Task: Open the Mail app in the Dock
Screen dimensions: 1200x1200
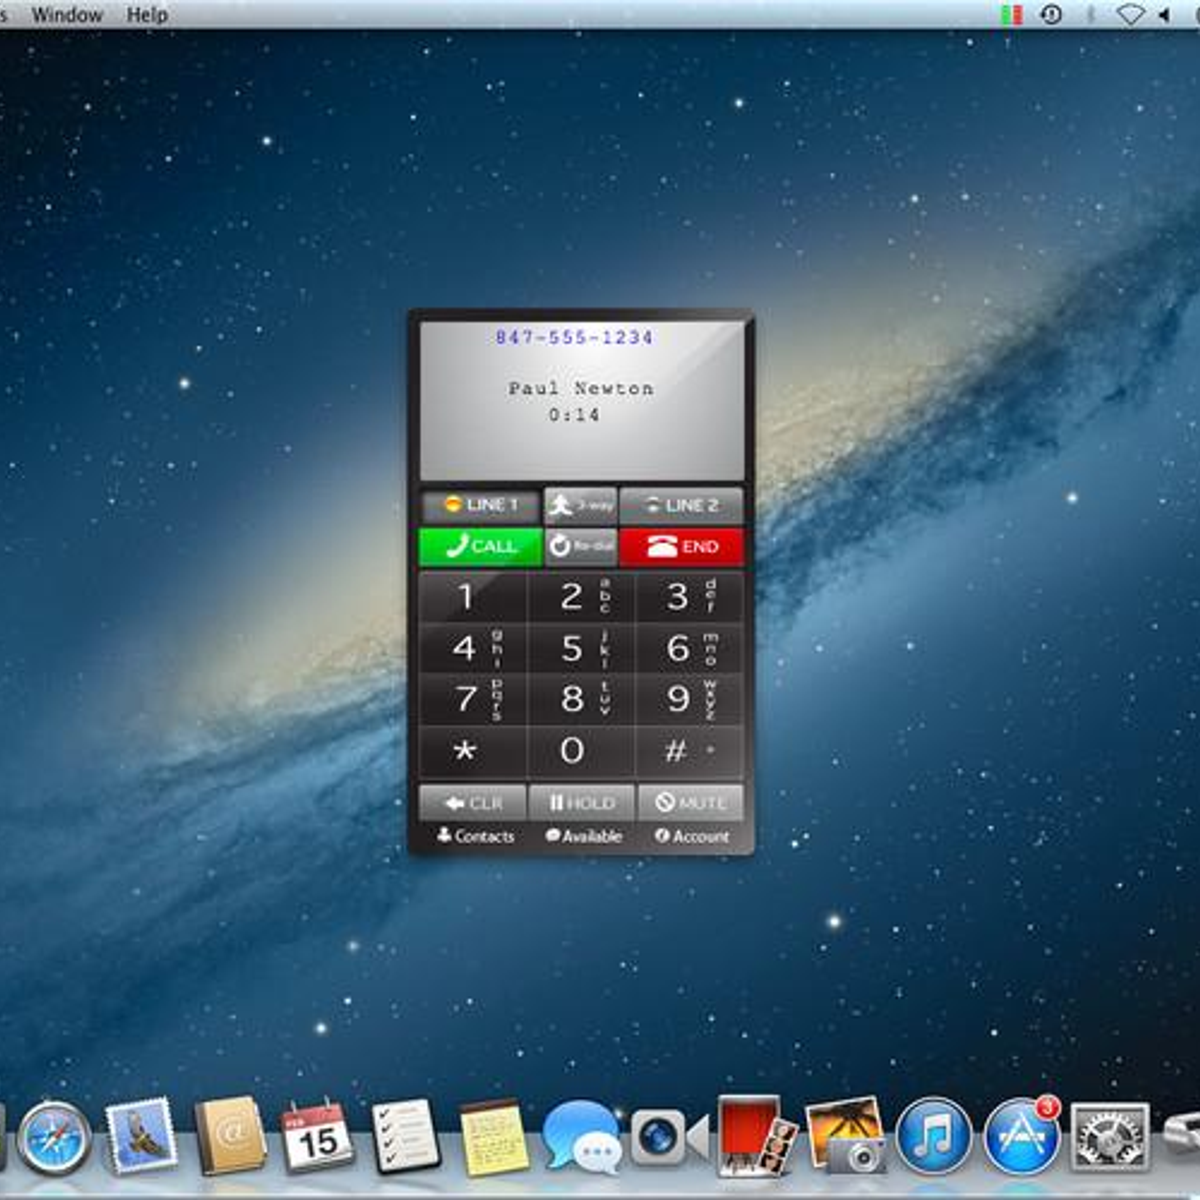Action: [x=142, y=1136]
